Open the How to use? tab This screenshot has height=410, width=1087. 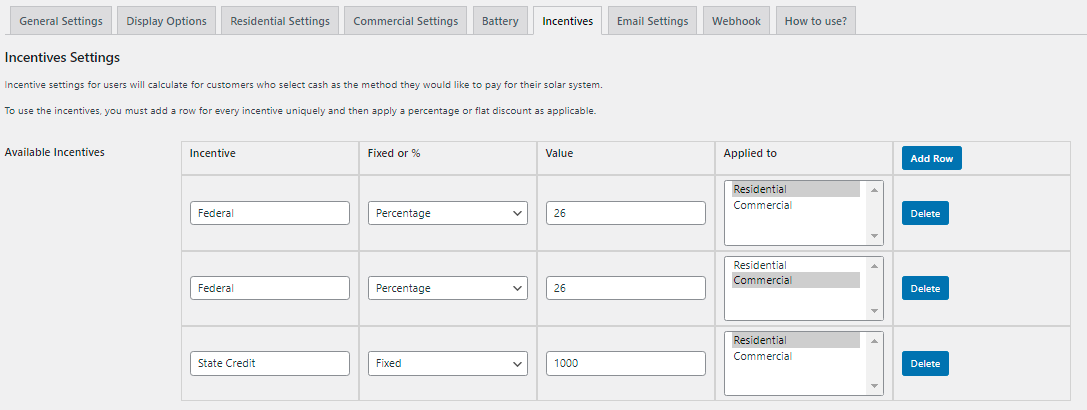point(815,21)
